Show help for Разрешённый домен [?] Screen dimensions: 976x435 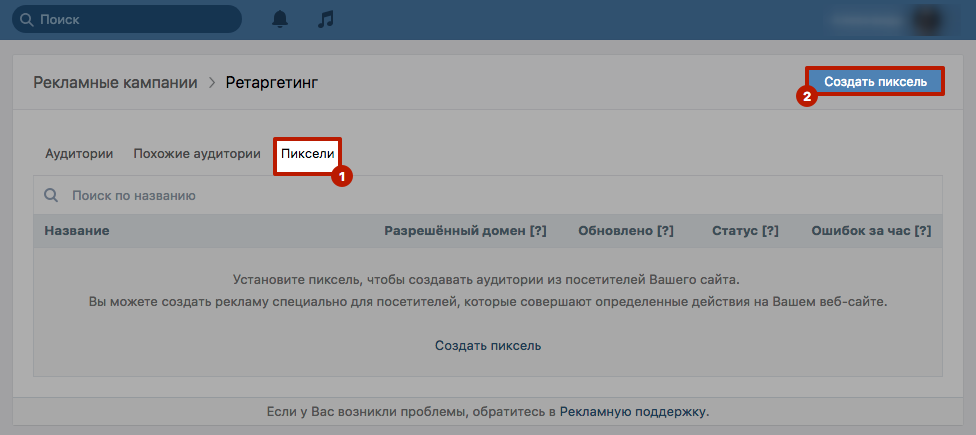coord(538,231)
